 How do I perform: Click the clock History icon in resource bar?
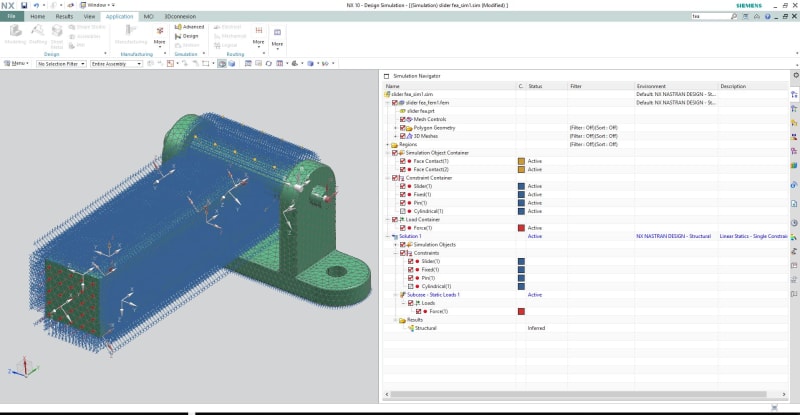(x=794, y=223)
